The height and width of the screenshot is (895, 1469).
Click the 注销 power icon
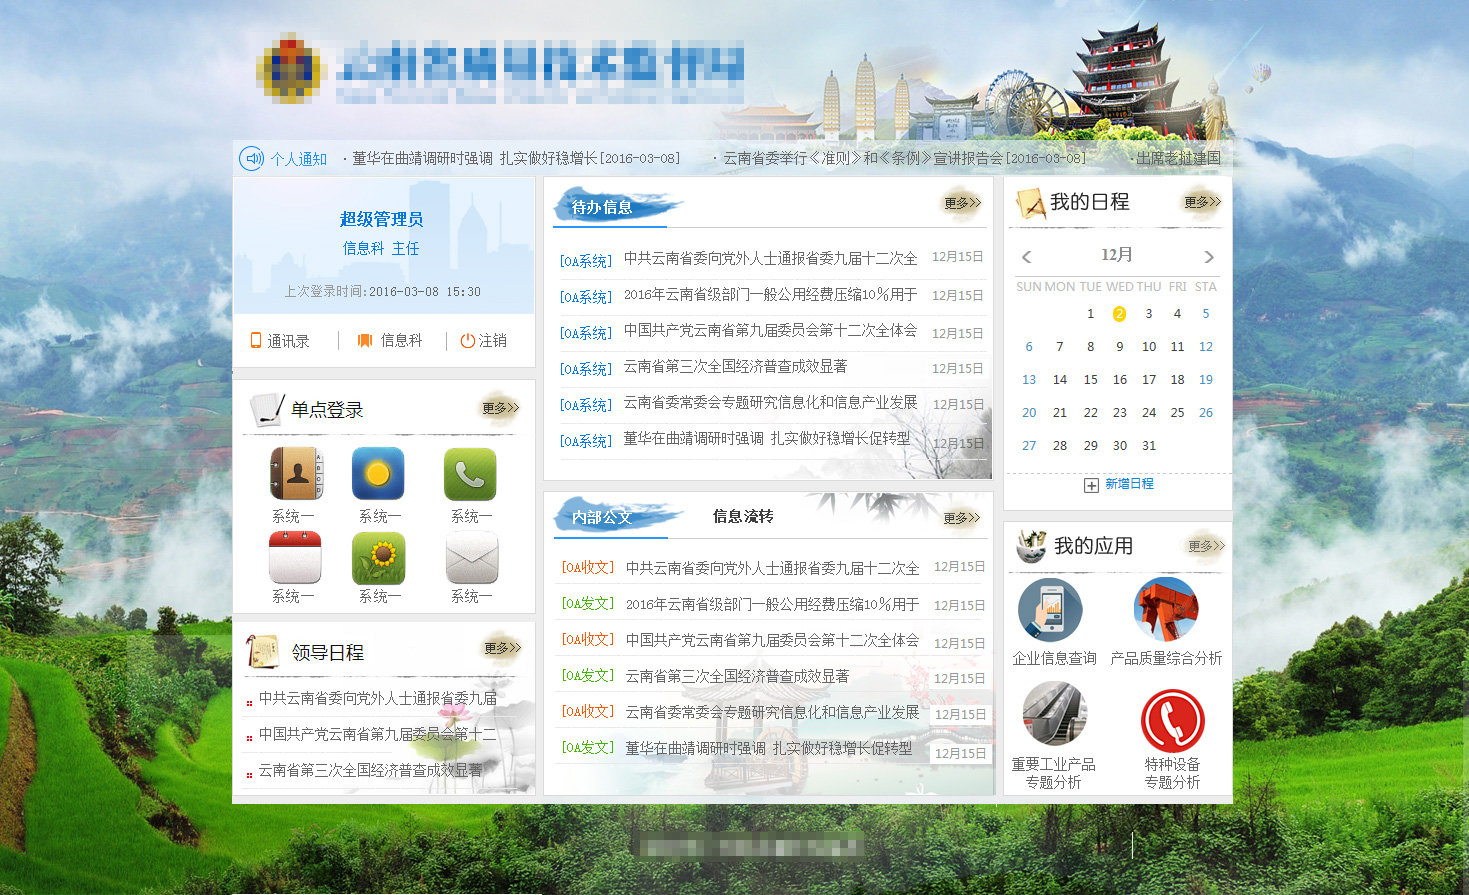467,340
